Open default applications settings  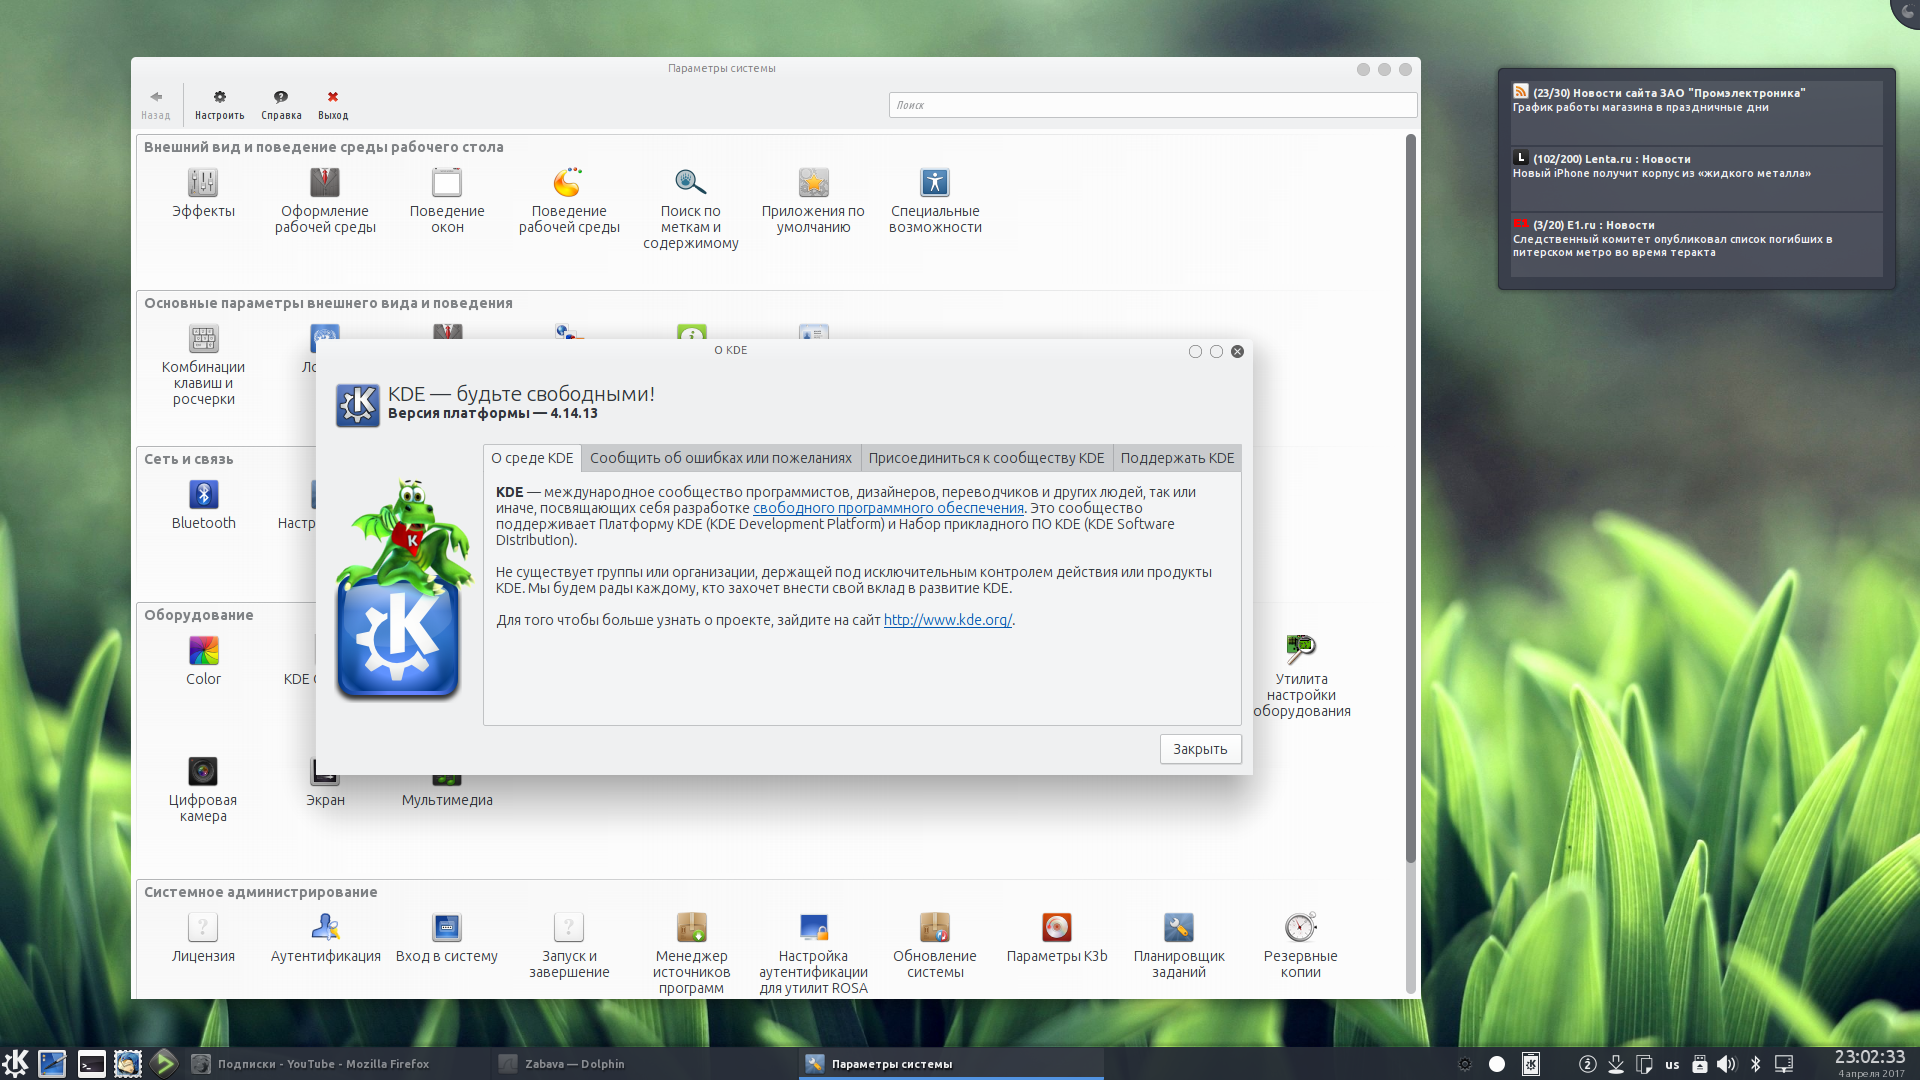pos(812,184)
